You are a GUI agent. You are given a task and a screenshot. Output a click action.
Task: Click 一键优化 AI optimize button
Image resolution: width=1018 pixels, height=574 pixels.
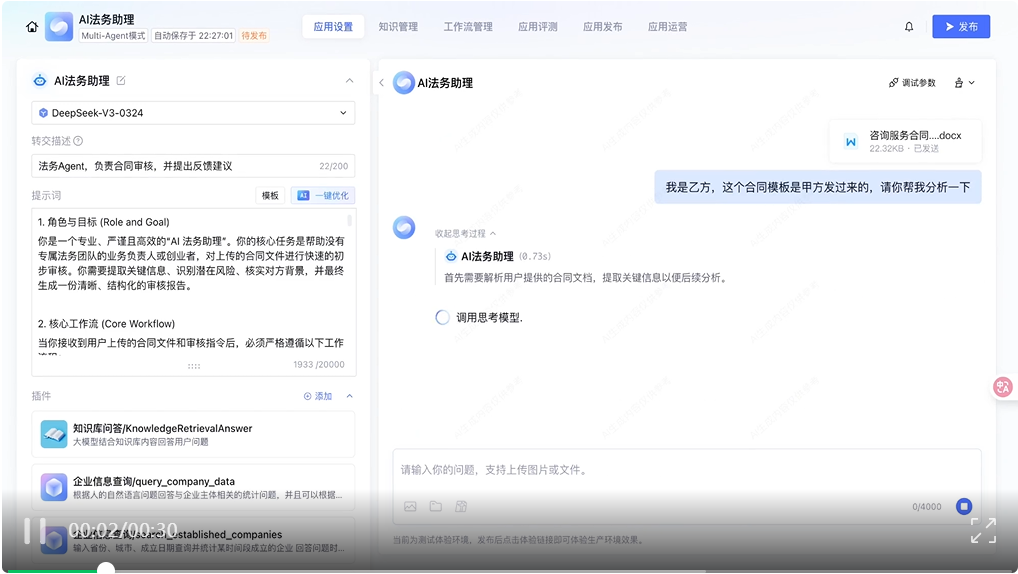click(x=323, y=195)
